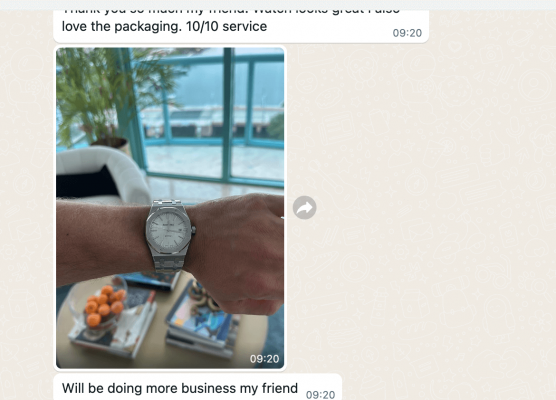556x400 pixels.
Task: Click the silver watch dial in the photo
Action: pos(168,230)
